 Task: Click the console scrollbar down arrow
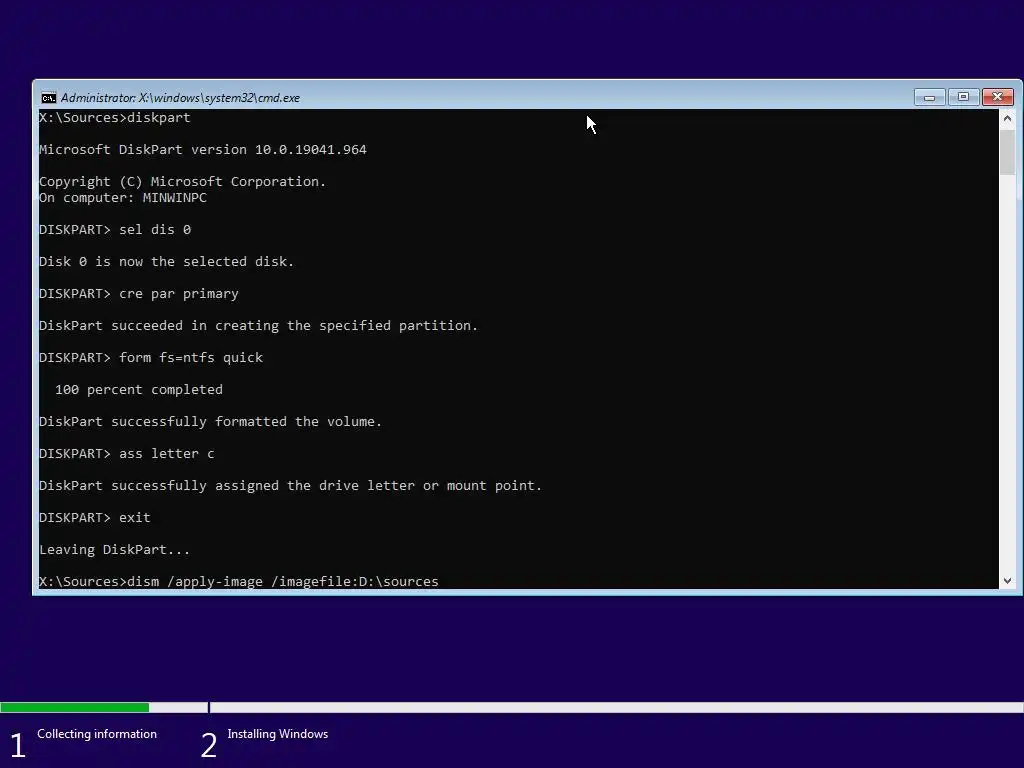point(1007,581)
